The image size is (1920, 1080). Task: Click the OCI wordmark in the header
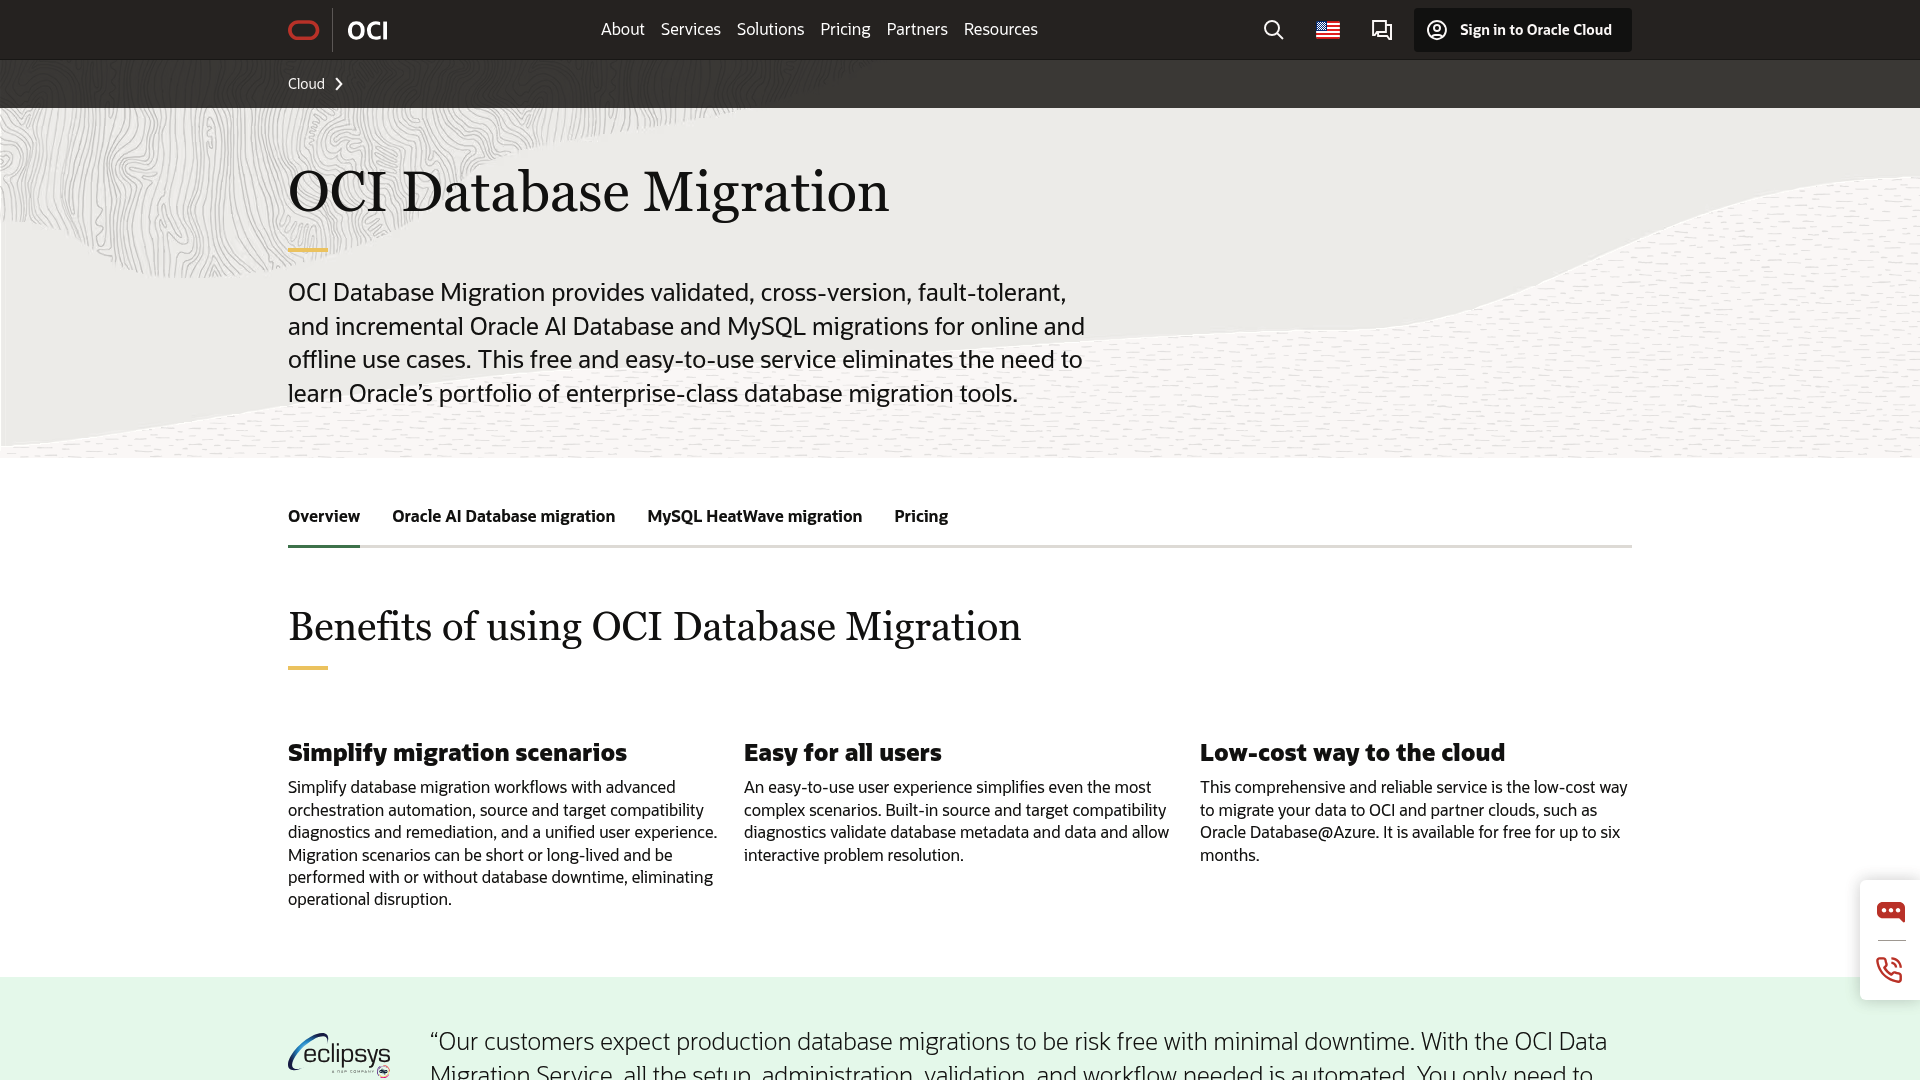(366, 30)
